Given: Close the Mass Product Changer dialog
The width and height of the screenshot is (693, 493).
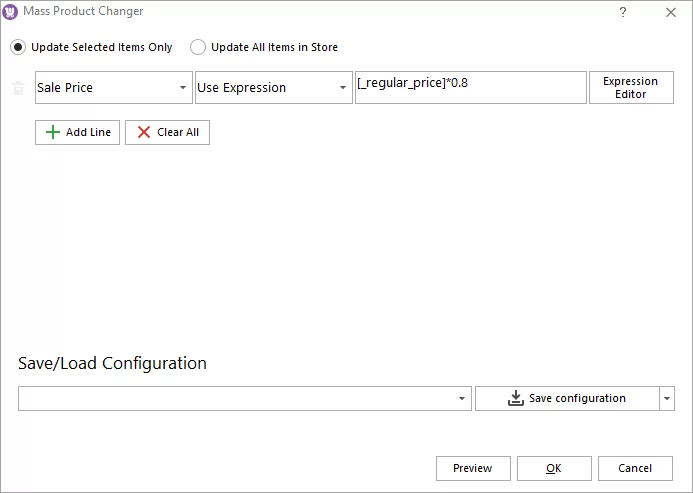Looking at the screenshot, I should [x=670, y=12].
